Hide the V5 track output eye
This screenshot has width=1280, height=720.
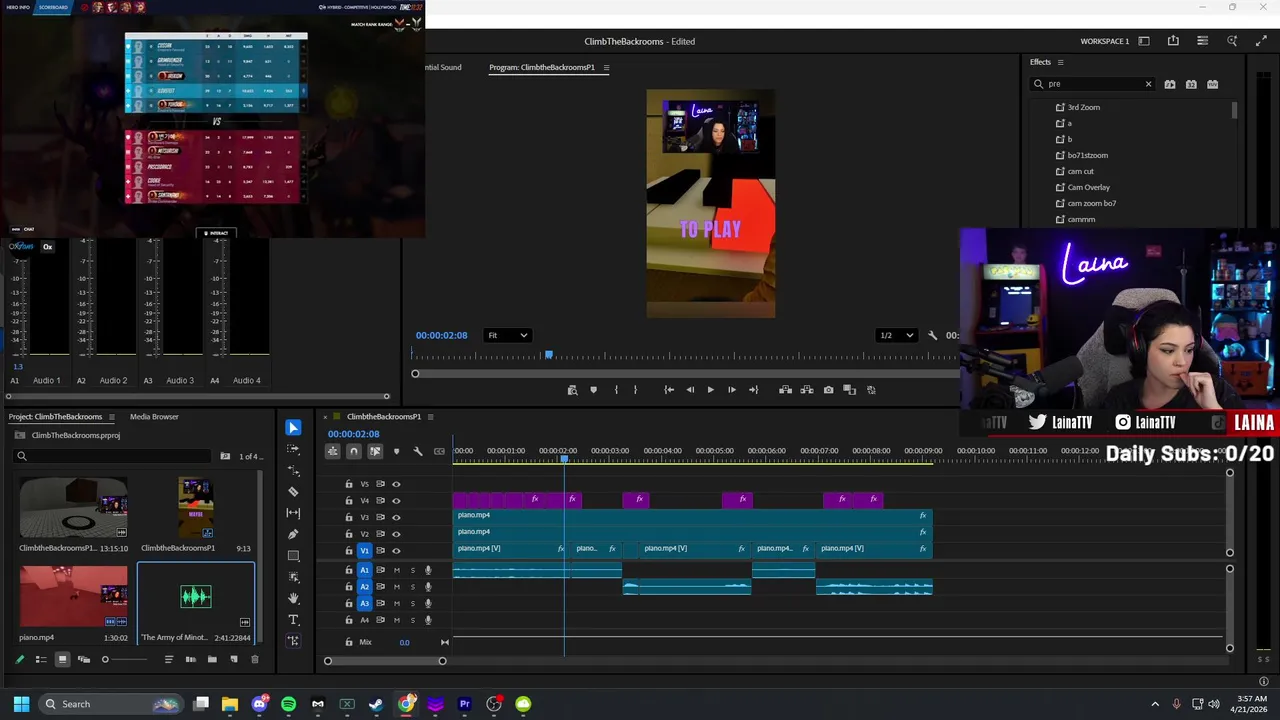click(396, 484)
